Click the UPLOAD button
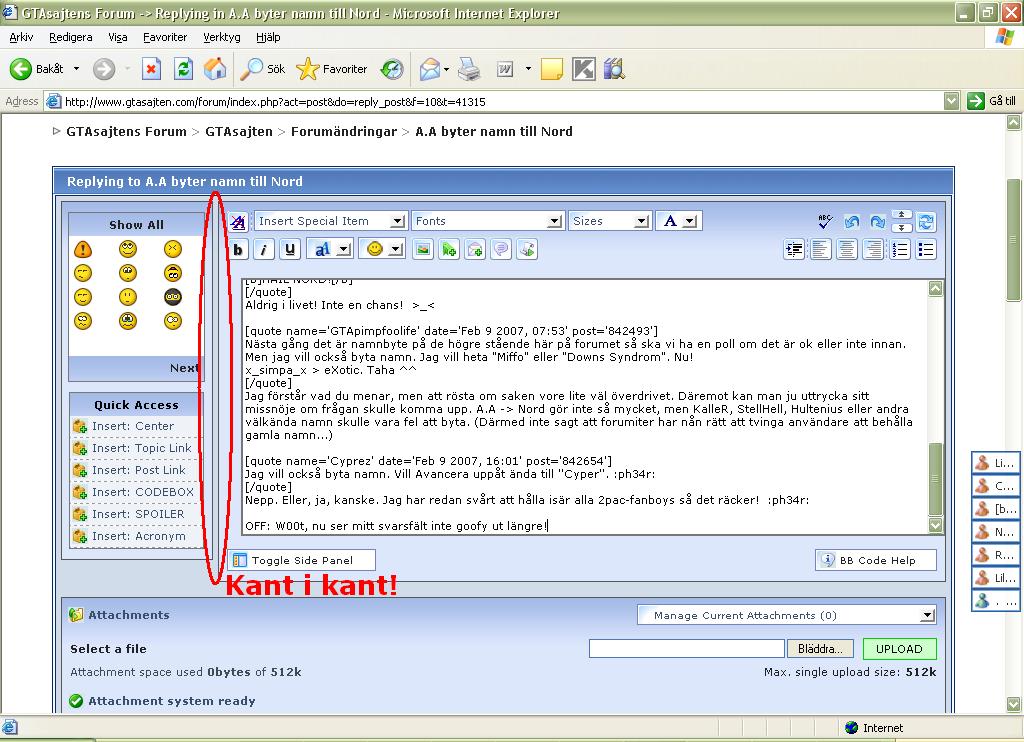This screenshot has height=742, width=1024. [899, 649]
